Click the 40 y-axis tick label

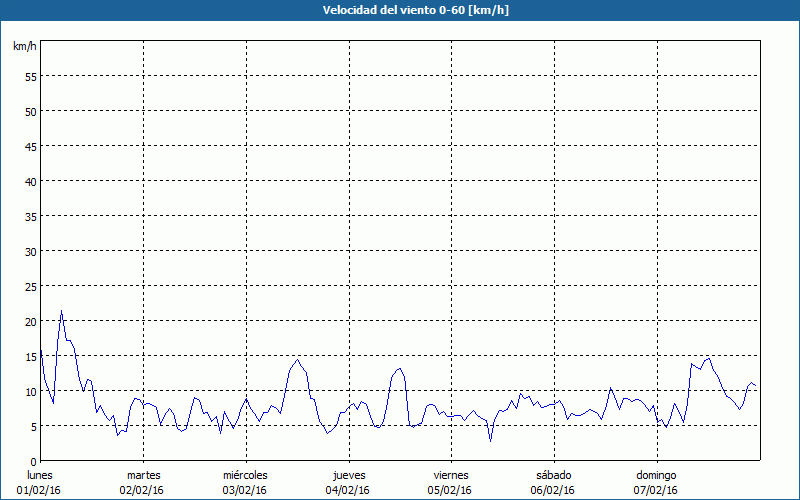(30, 181)
